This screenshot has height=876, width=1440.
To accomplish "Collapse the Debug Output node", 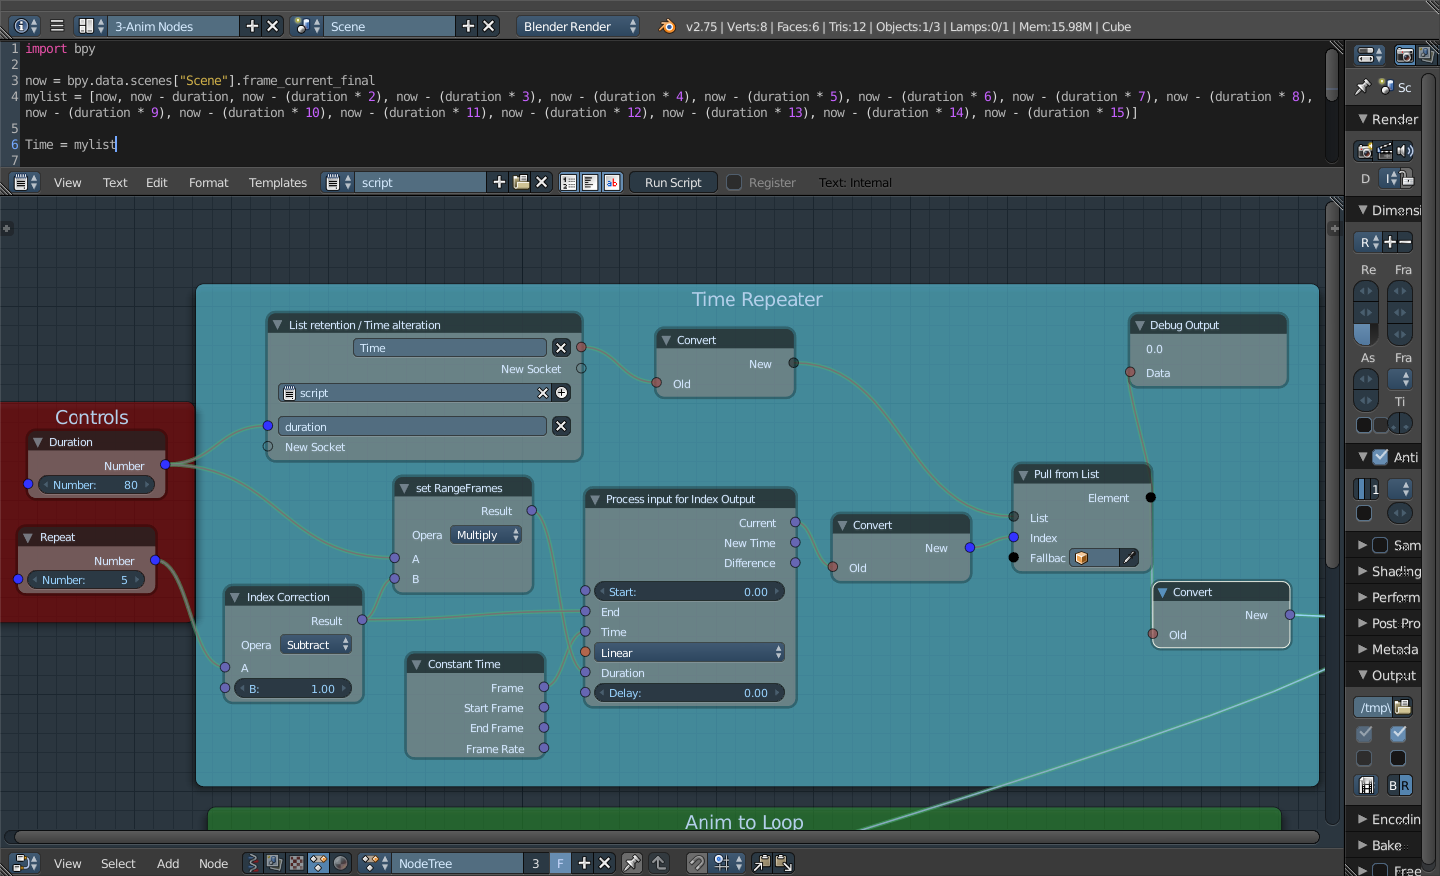I will [x=1139, y=325].
